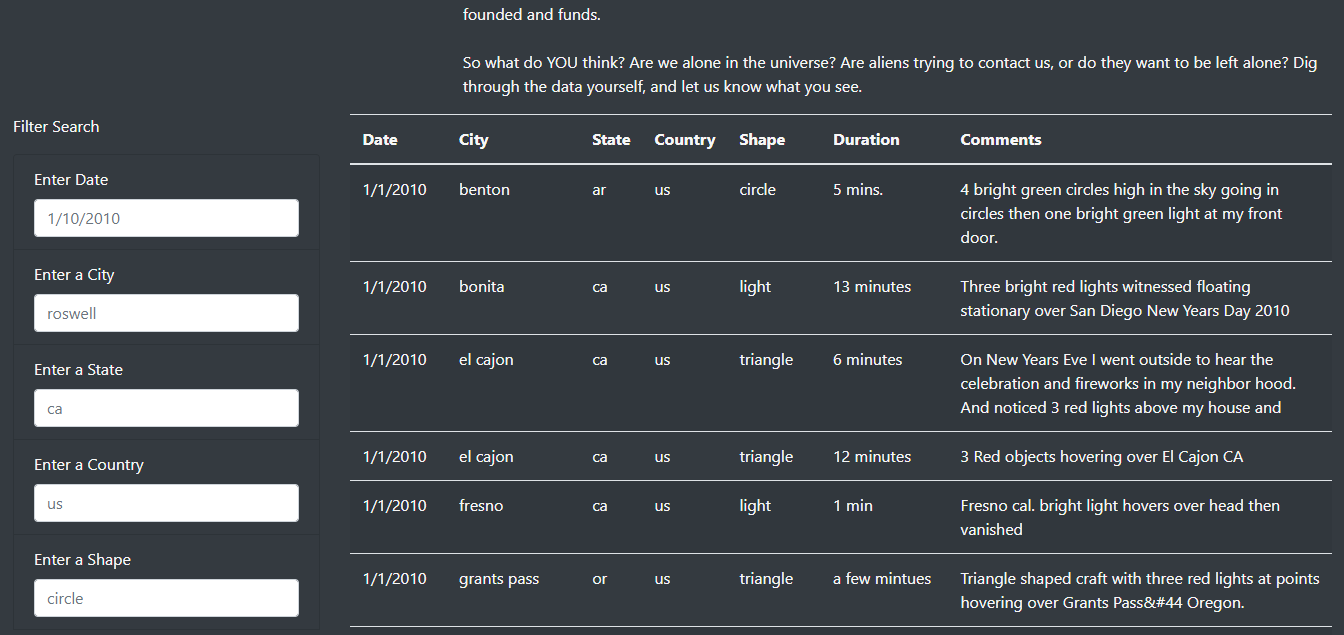The image size is (1344, 635).
Task: Click the Comments column header
Action: coord(1001,139)
